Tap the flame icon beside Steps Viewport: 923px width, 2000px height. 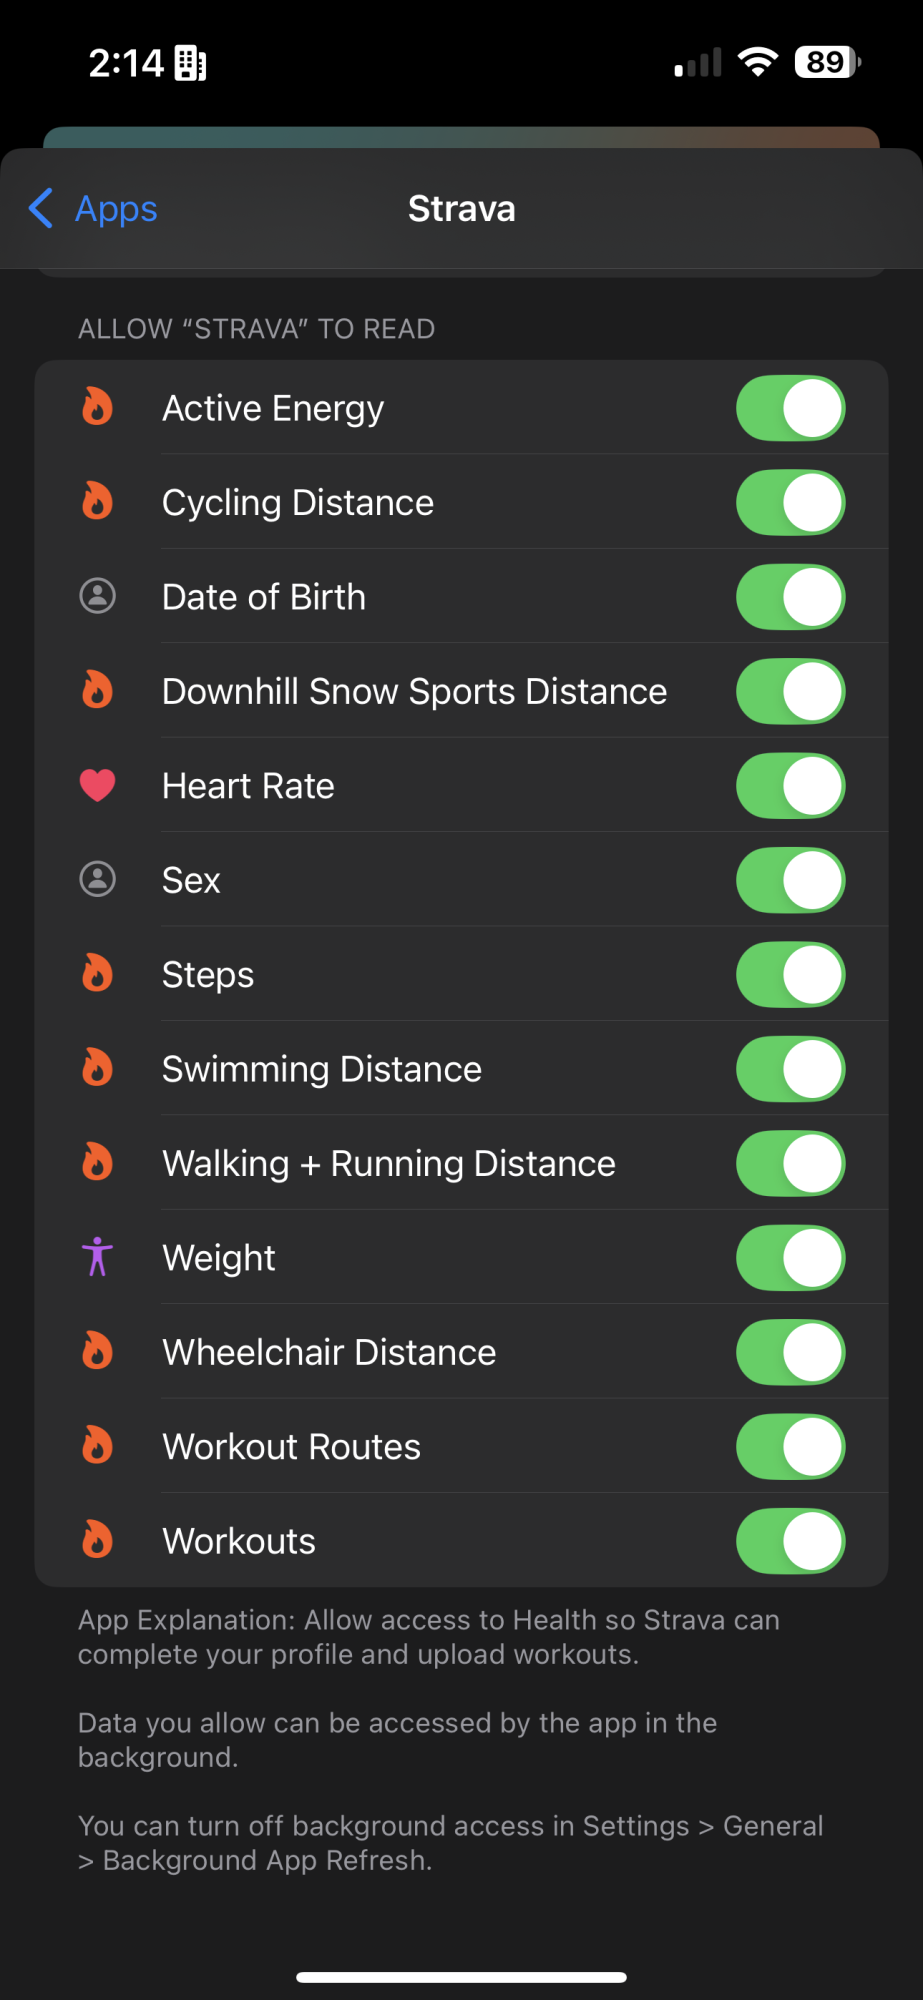97,973
